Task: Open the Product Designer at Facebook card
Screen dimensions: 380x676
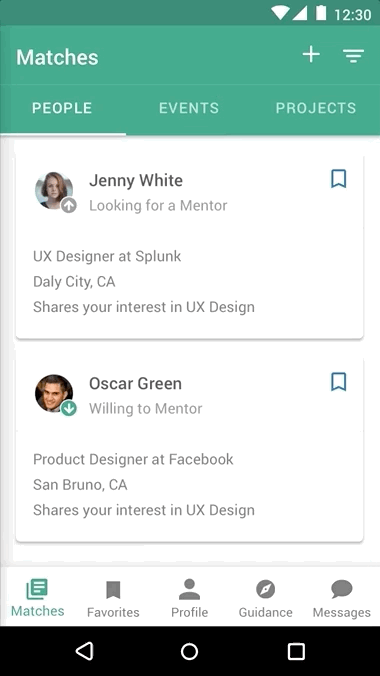Action: coord(189,449)
